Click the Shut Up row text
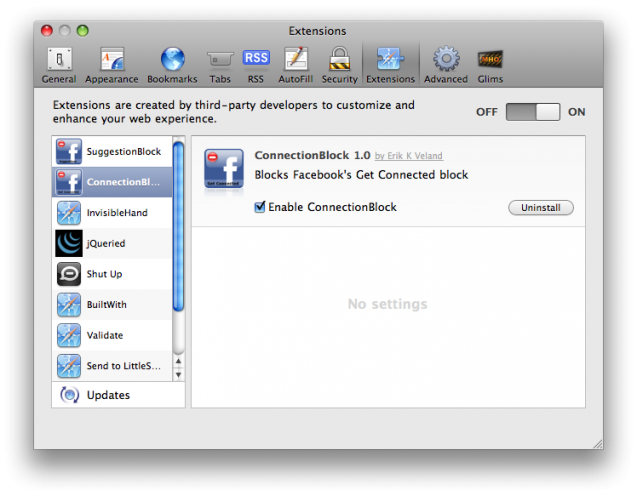Image resolution: width=637 pixels, height=496 pixels. click(x=104, y=274)
